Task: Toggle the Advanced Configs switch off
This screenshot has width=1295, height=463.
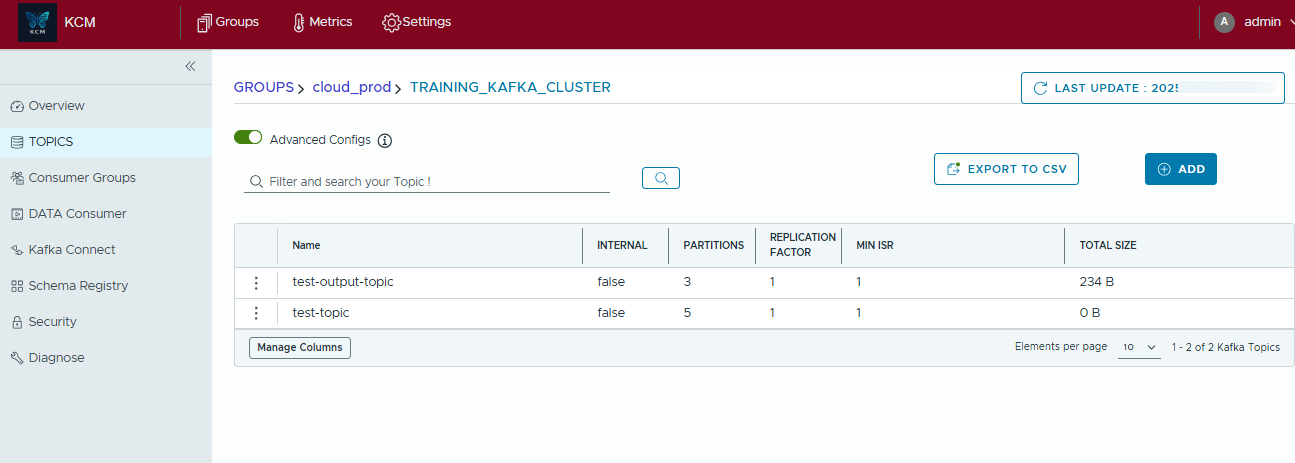Action: pos(248,138)
